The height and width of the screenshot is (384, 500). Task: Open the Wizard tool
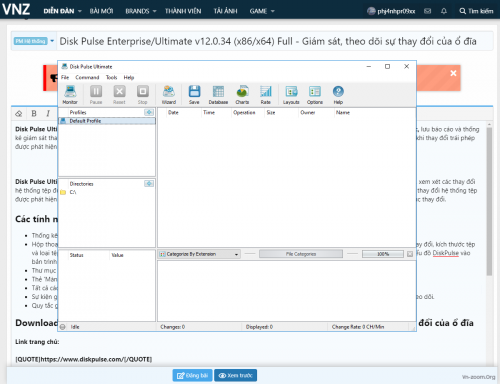coord(169,95)
